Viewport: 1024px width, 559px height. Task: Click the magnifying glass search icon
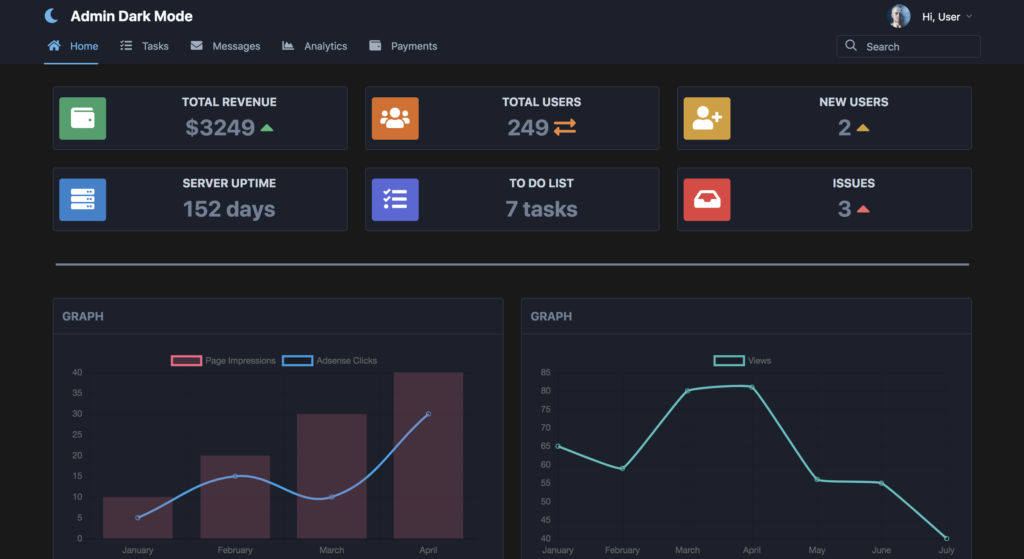tap(851, 46)
